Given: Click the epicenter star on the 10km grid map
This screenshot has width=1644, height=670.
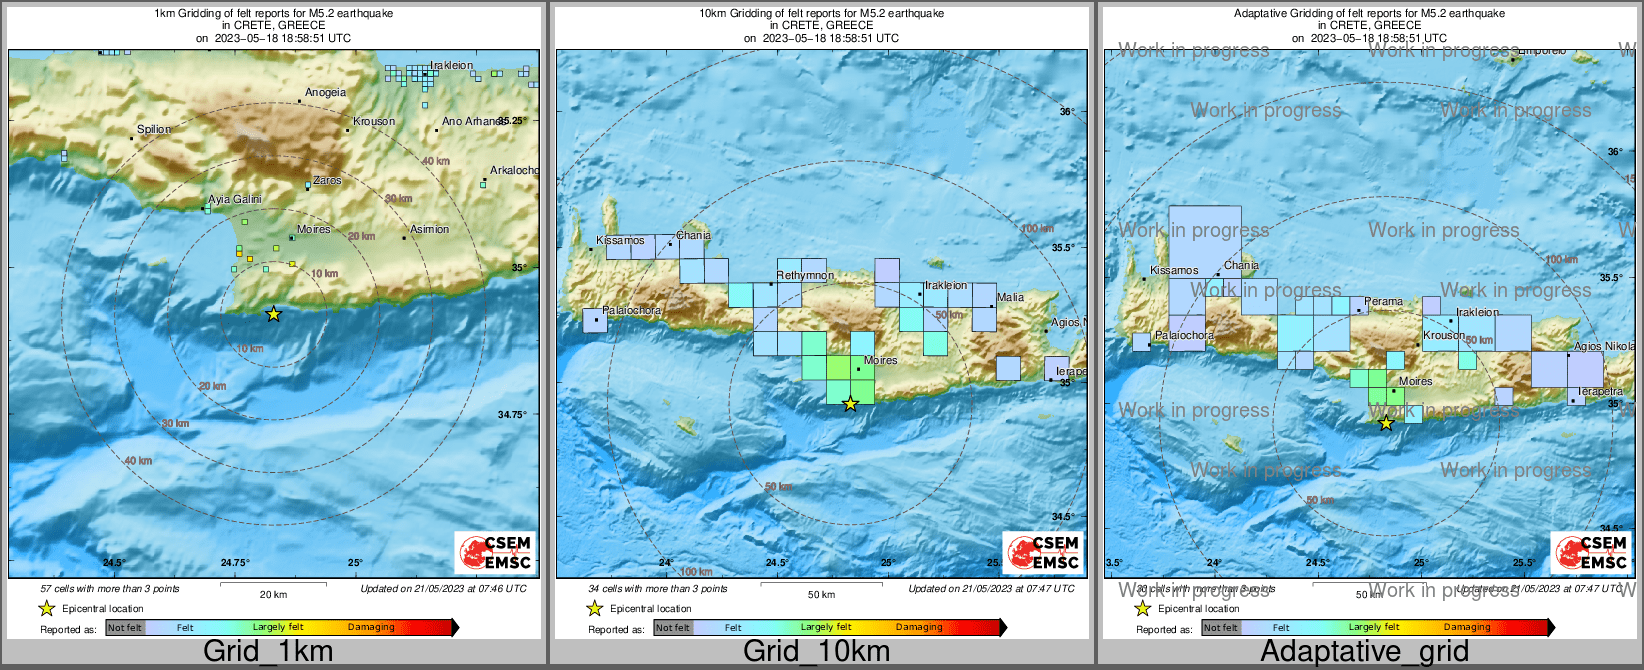Looking at the screenshot, I should pos(850,404).
